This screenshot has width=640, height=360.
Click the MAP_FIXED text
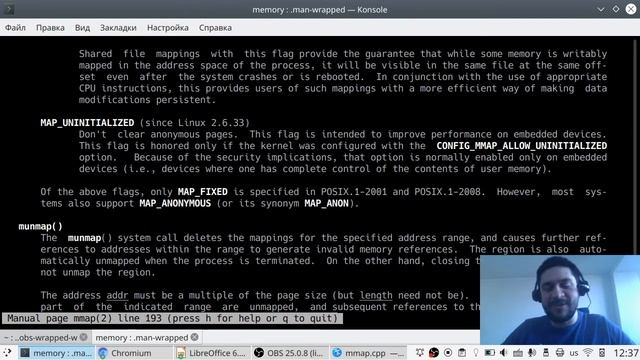(203, 192)
